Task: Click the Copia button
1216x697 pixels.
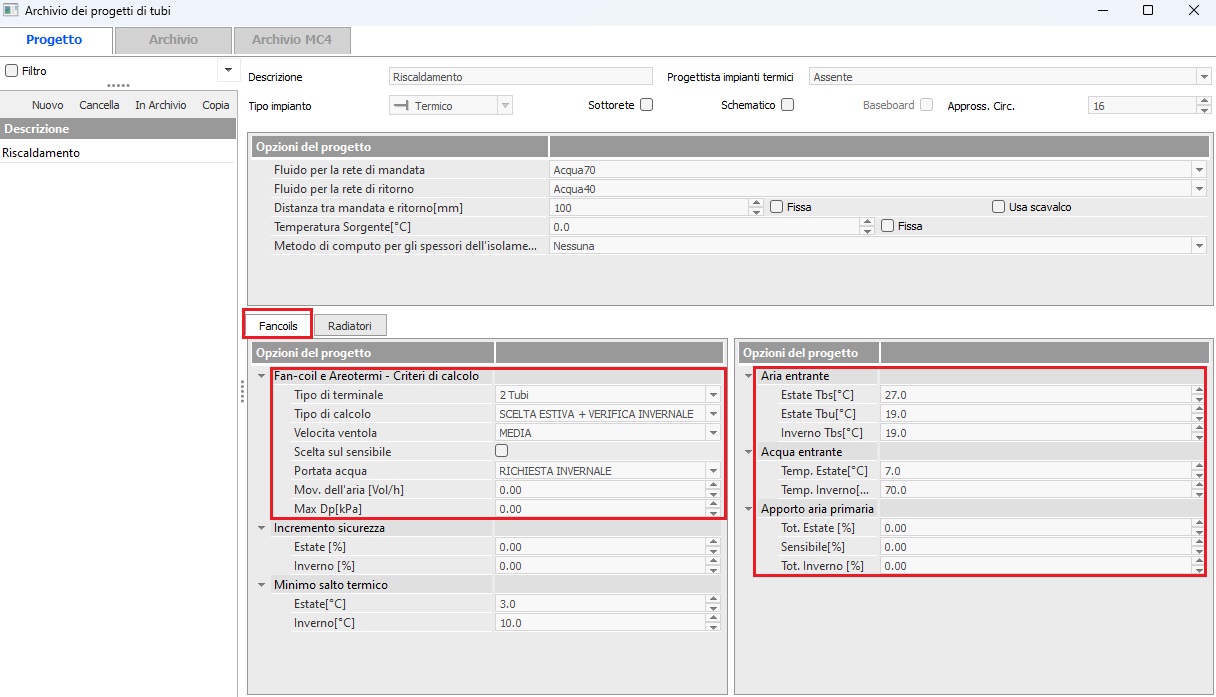Action: click(x=215, y=105)
